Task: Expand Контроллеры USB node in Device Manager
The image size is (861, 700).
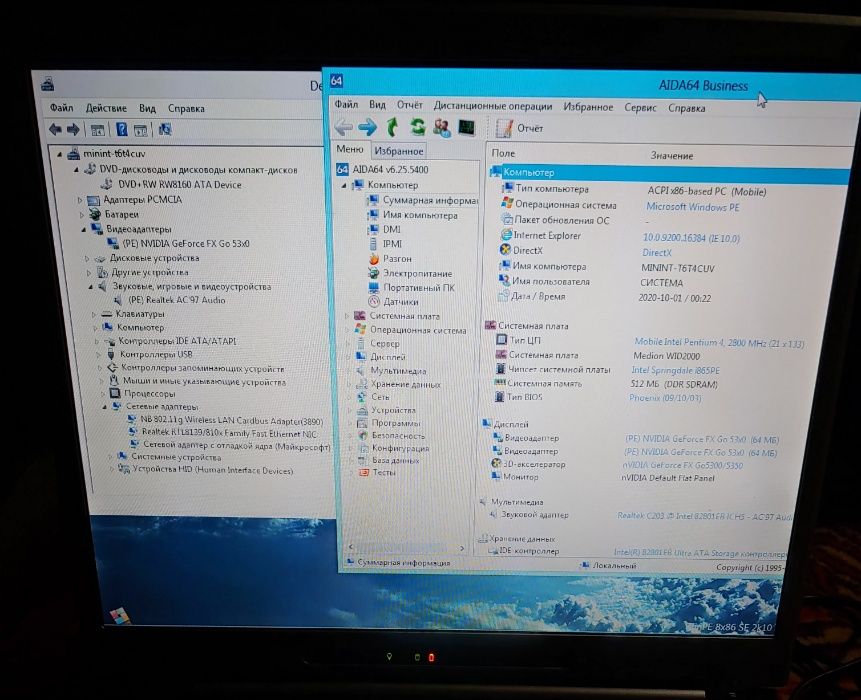Action: (x=98, y=355)
